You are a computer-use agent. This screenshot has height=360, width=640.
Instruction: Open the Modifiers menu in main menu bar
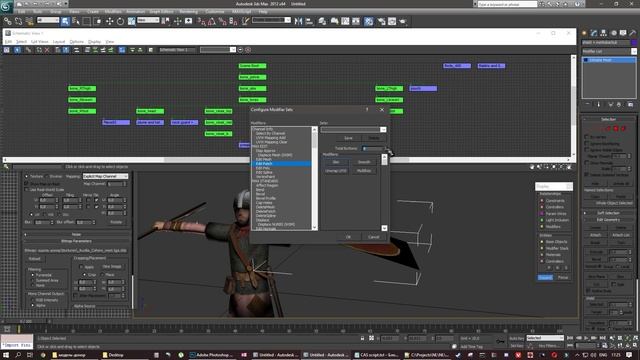(x=113, y=12)
